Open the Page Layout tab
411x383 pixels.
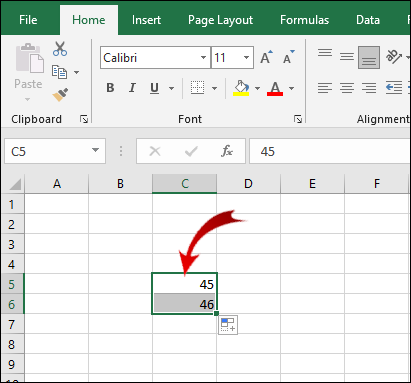(220, 20)
